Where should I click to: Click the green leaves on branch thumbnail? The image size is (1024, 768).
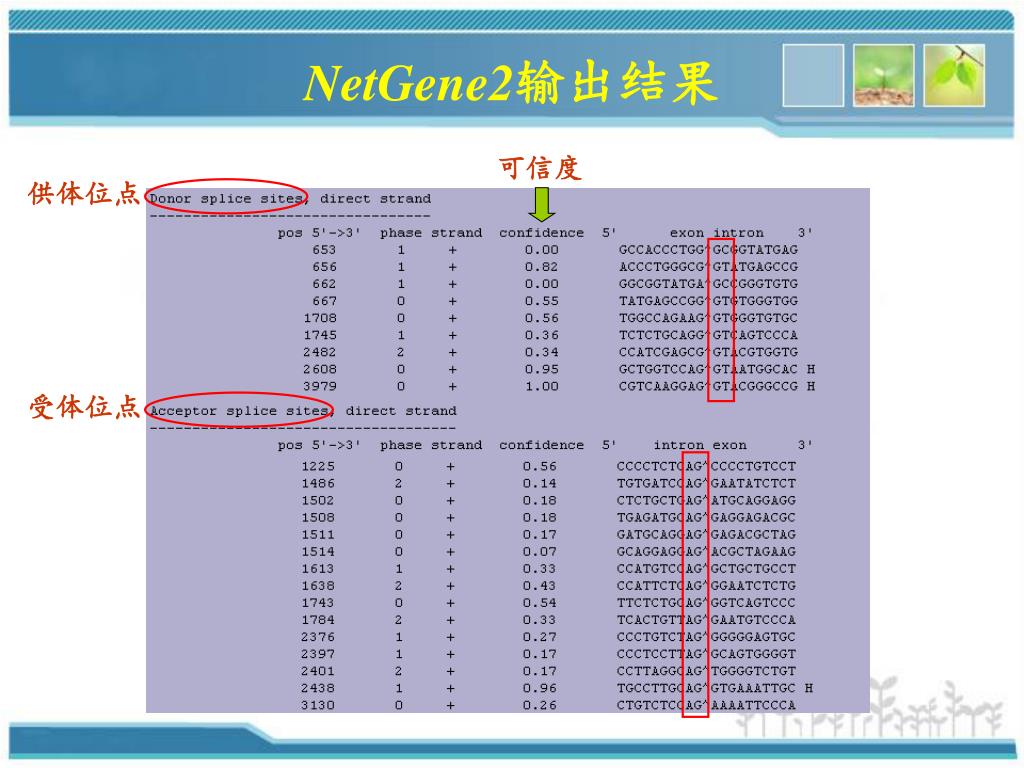tap(954, 75)
